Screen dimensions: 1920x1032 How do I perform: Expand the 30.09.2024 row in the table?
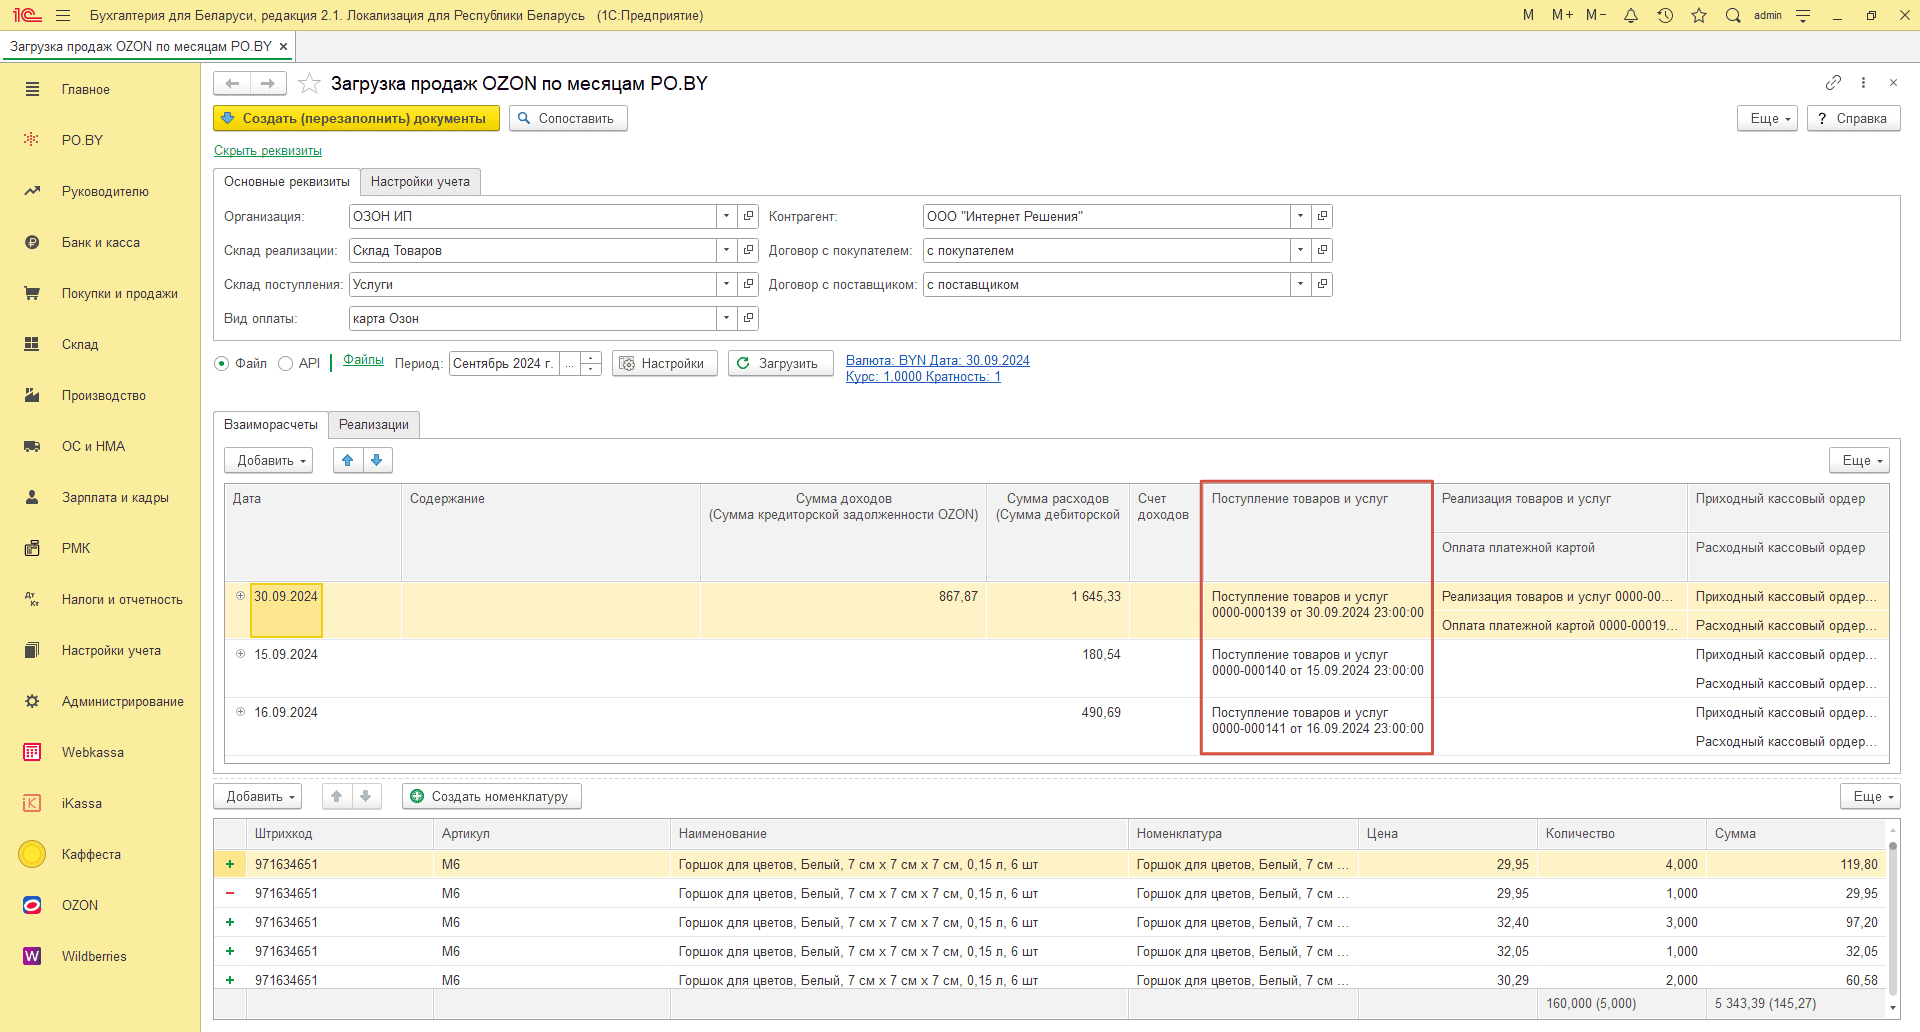tap(240, 596)
